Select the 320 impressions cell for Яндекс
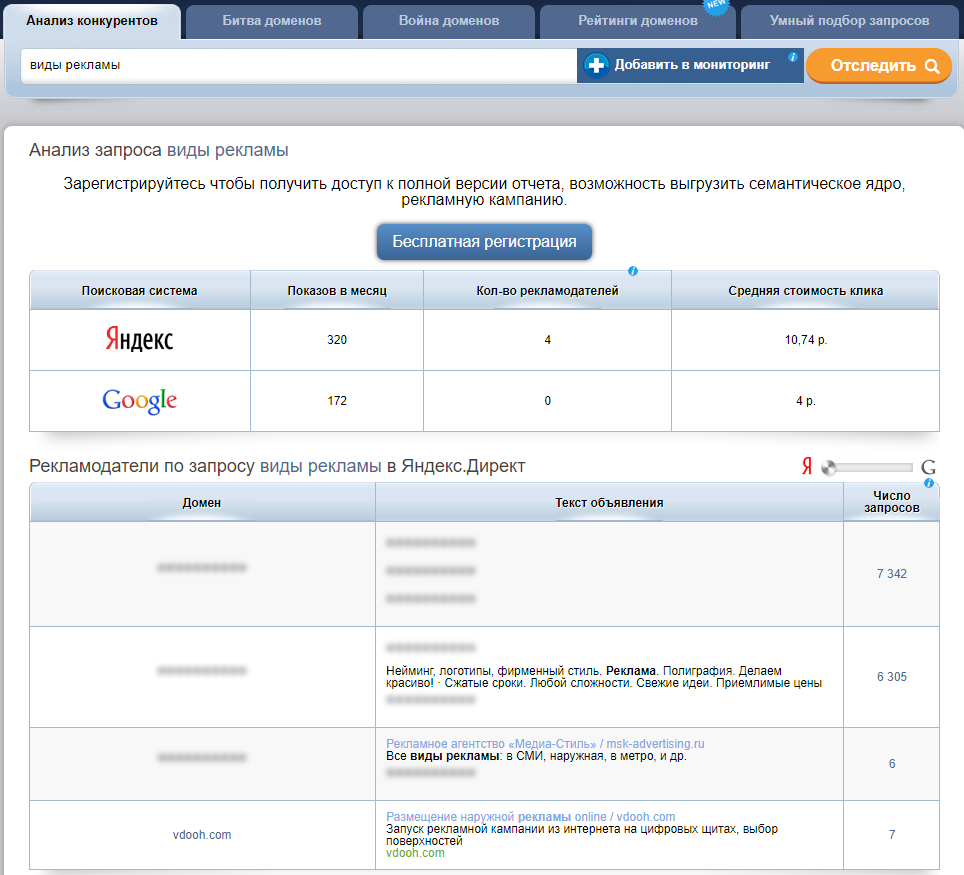The width and height of the screenshot is (964, 875). coord(337,339)
